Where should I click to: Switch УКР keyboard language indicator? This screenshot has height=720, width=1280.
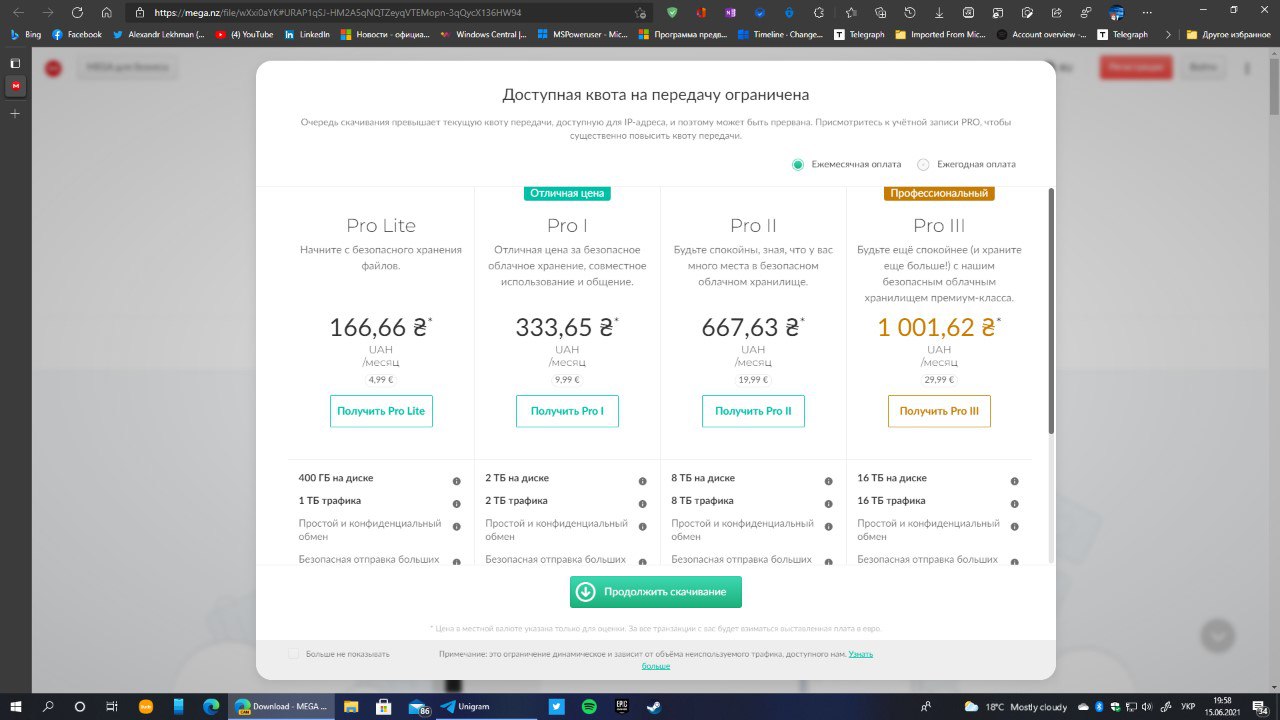coord(1187,706)
